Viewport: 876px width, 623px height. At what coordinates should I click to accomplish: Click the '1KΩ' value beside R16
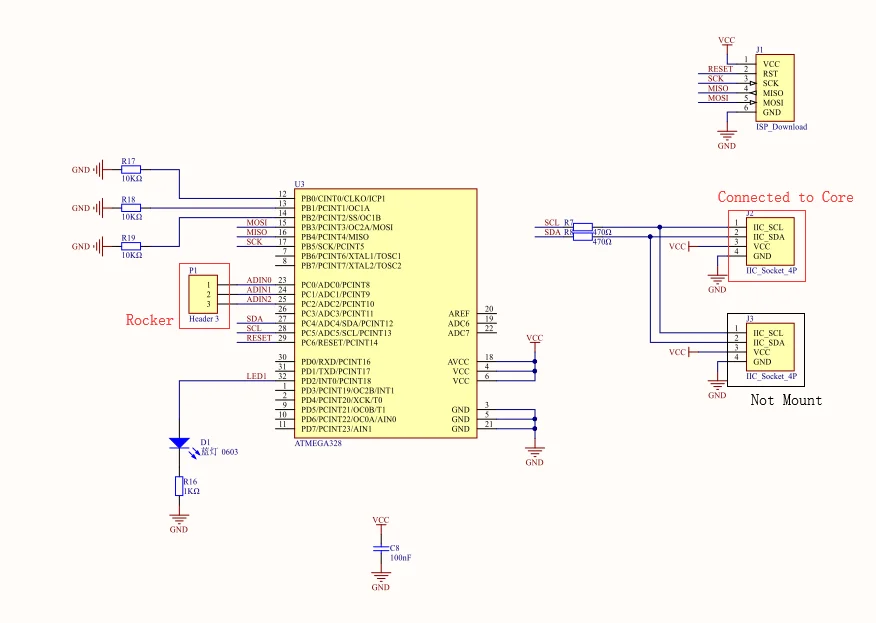coord(192,491)
